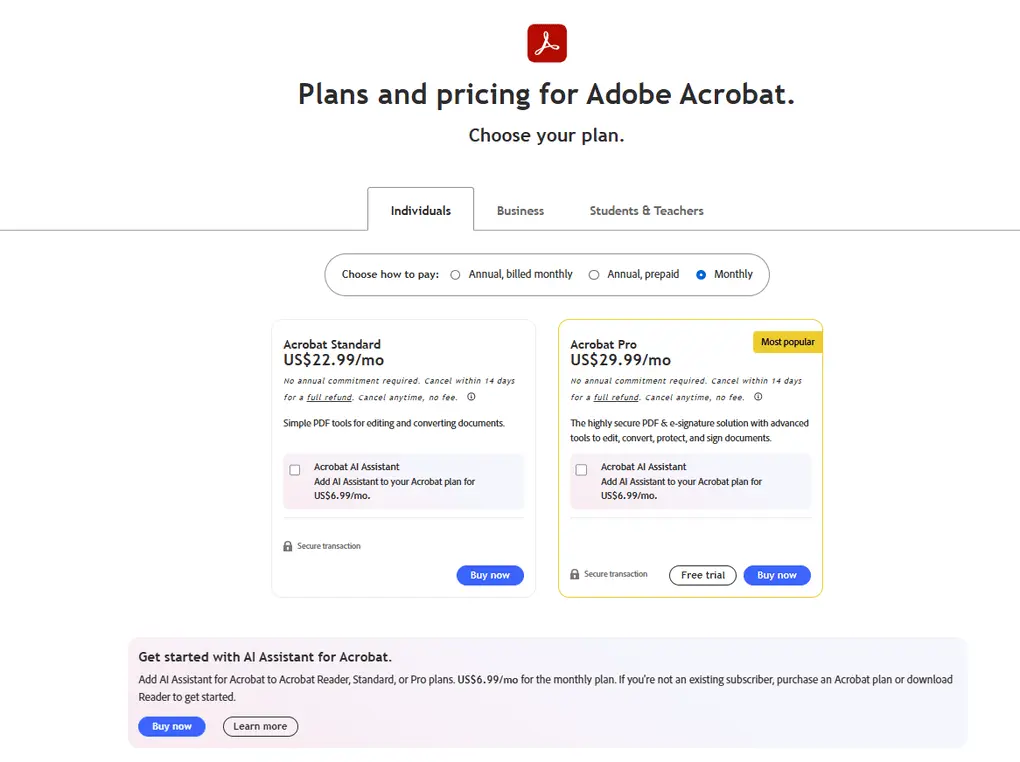
Task: Open the full refund link for Acrobat Standard
Action: [x=328, y=396]
